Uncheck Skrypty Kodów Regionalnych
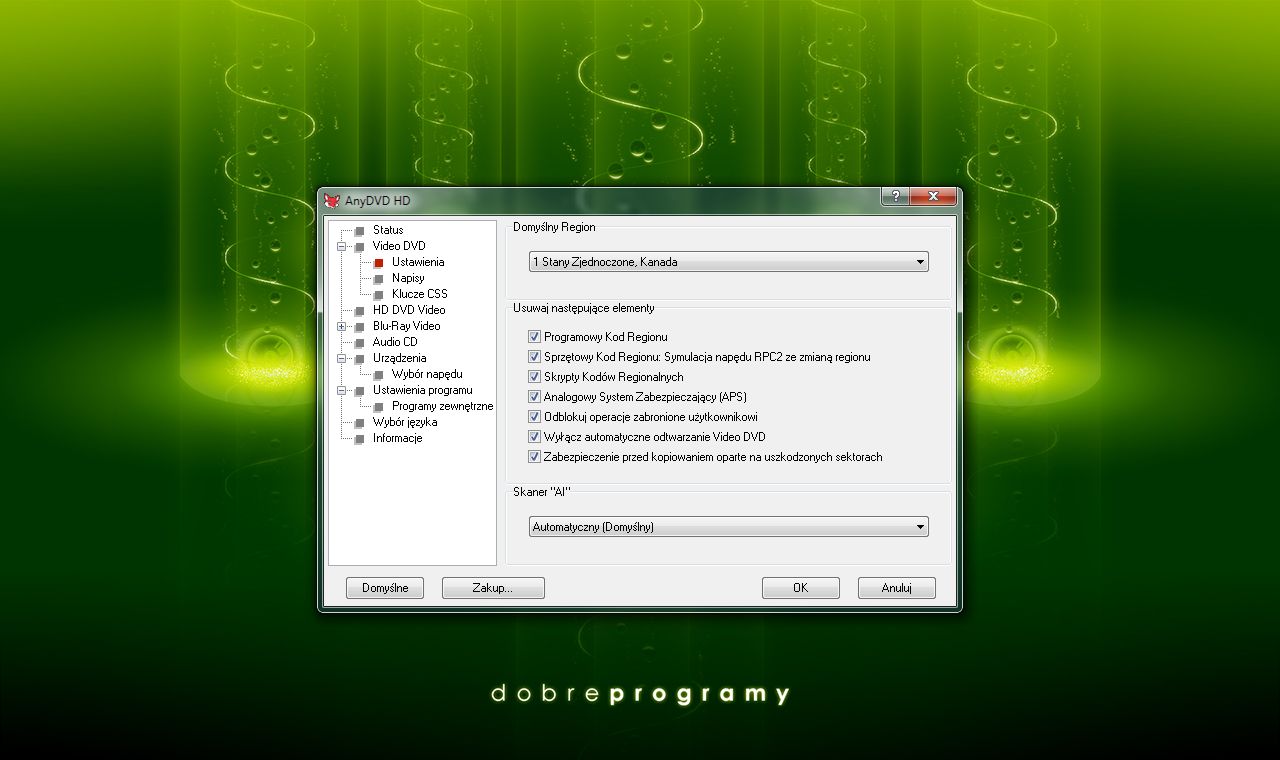This screenshot has width=1280, height=760. click(535, 377)
